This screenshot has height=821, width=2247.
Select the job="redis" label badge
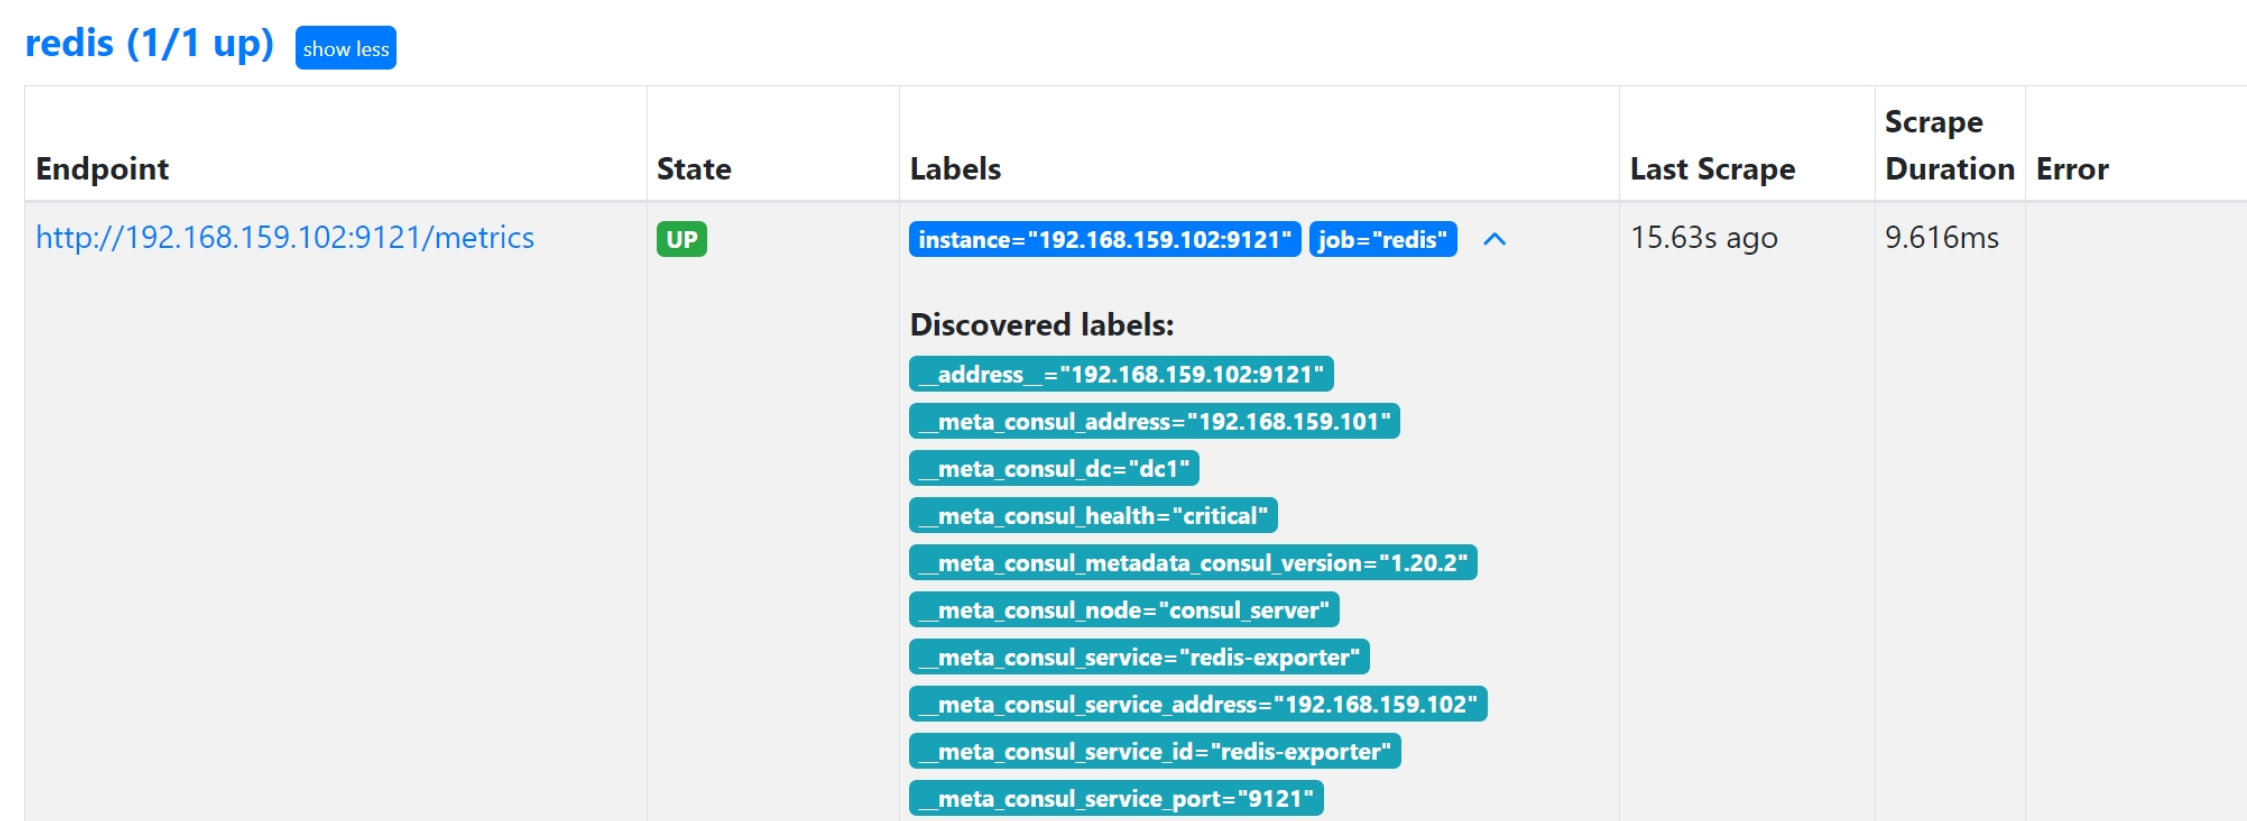point(1382,239)
